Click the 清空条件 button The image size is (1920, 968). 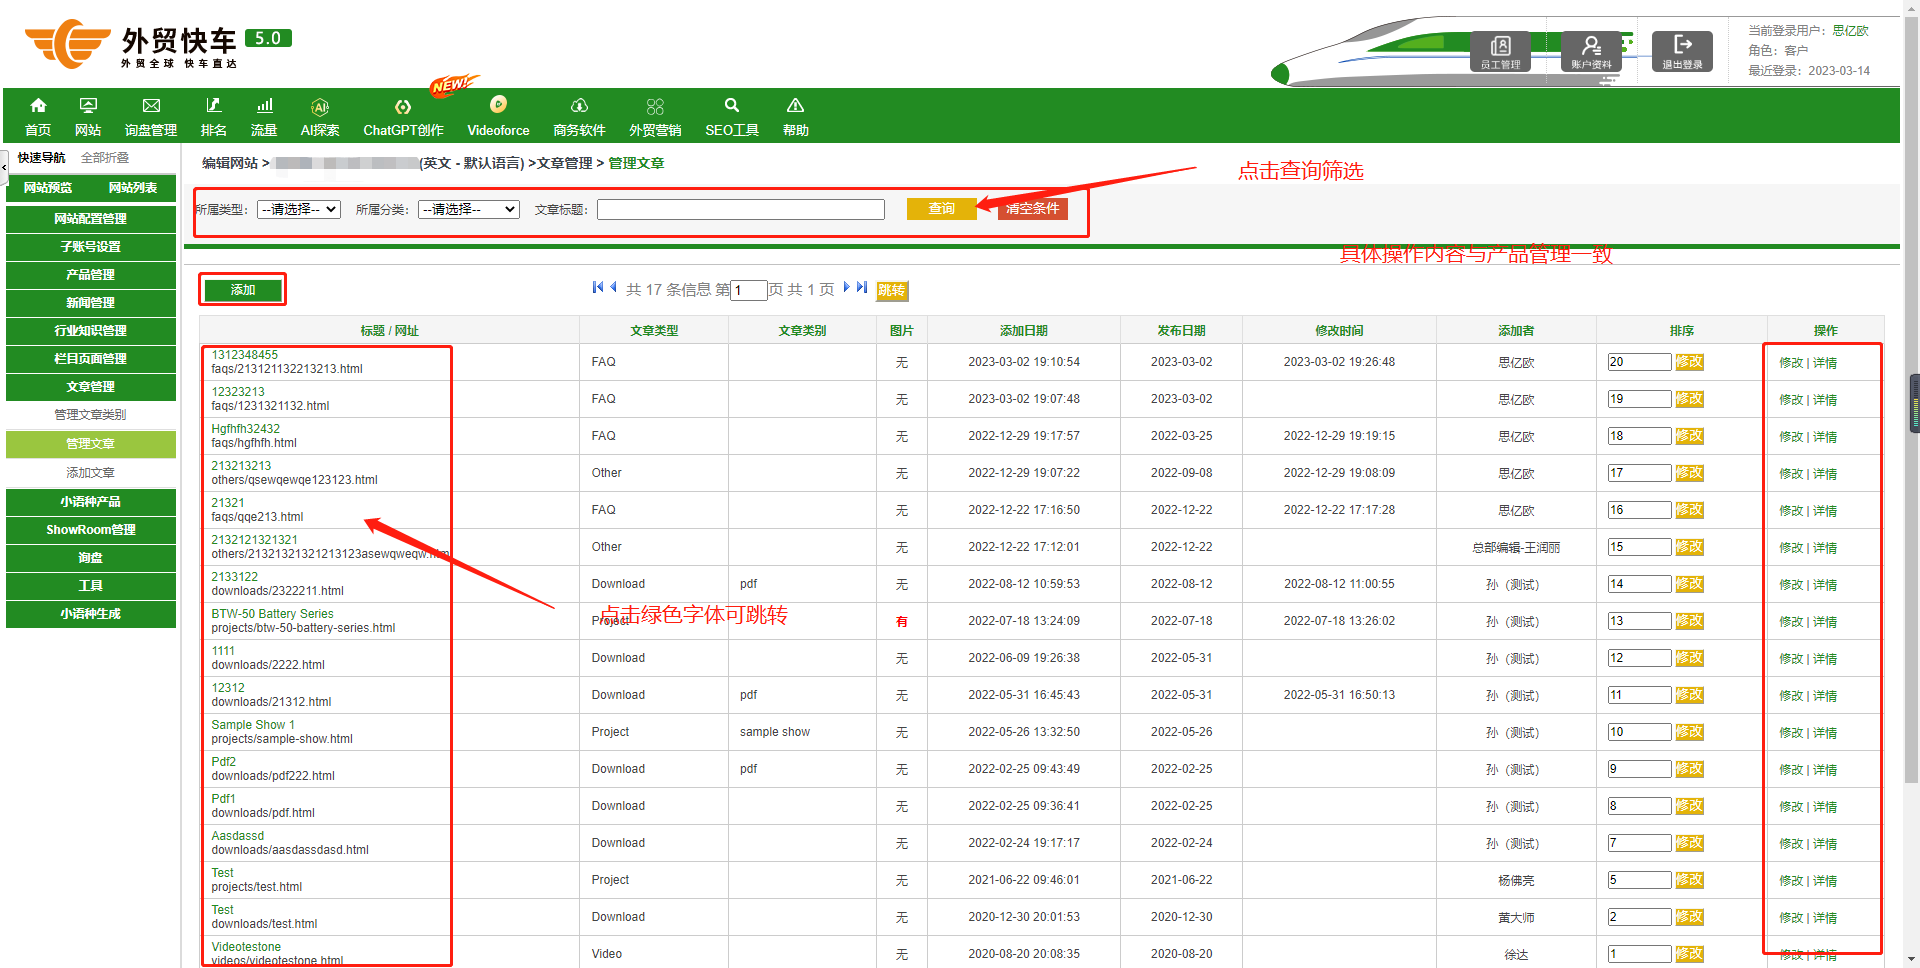click(1033, 209)
